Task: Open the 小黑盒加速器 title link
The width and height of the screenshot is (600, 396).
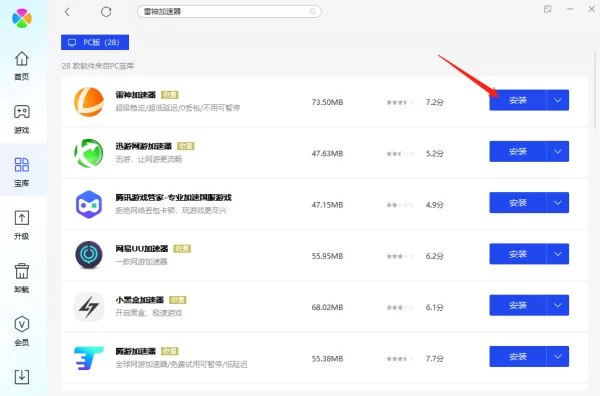Action: [140, 300]
